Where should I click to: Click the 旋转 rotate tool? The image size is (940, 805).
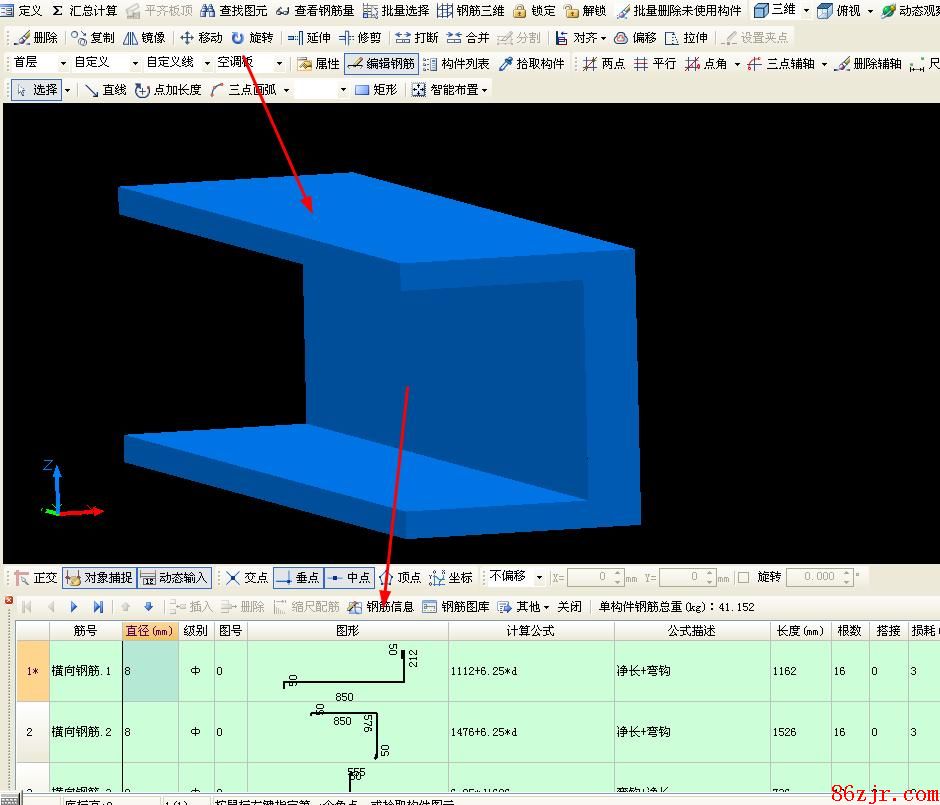(x=252, y=38)
